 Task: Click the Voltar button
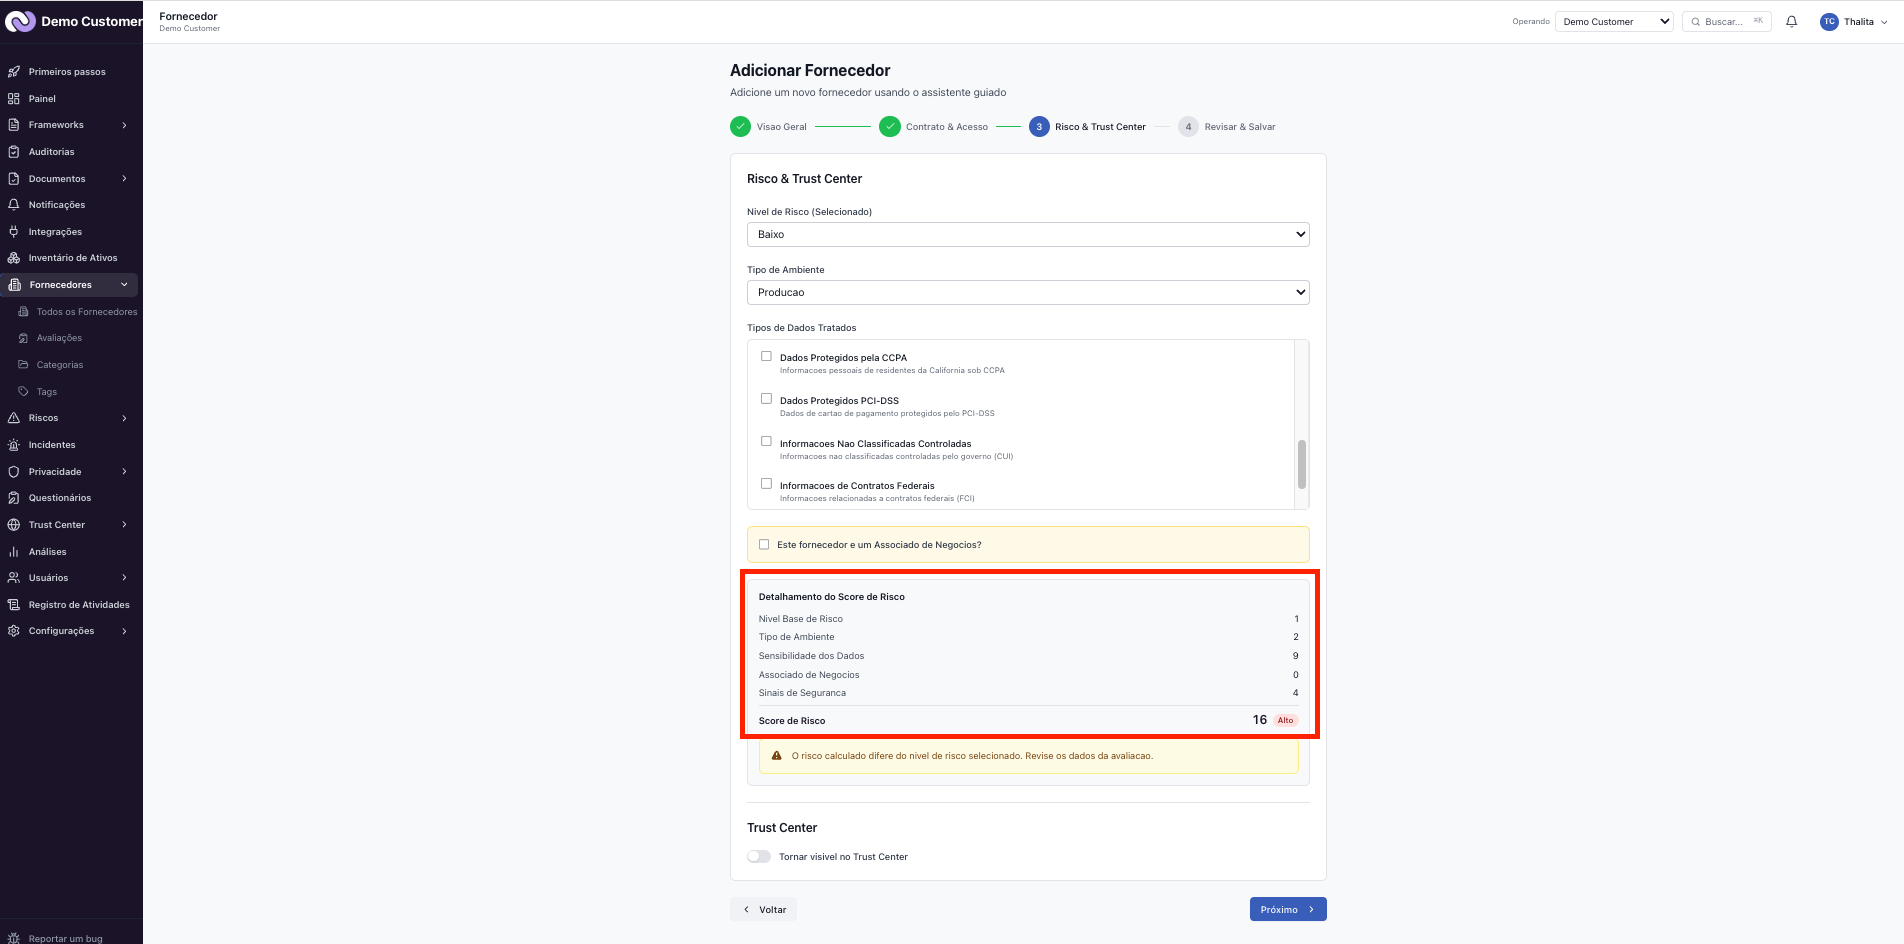point(764,909)
